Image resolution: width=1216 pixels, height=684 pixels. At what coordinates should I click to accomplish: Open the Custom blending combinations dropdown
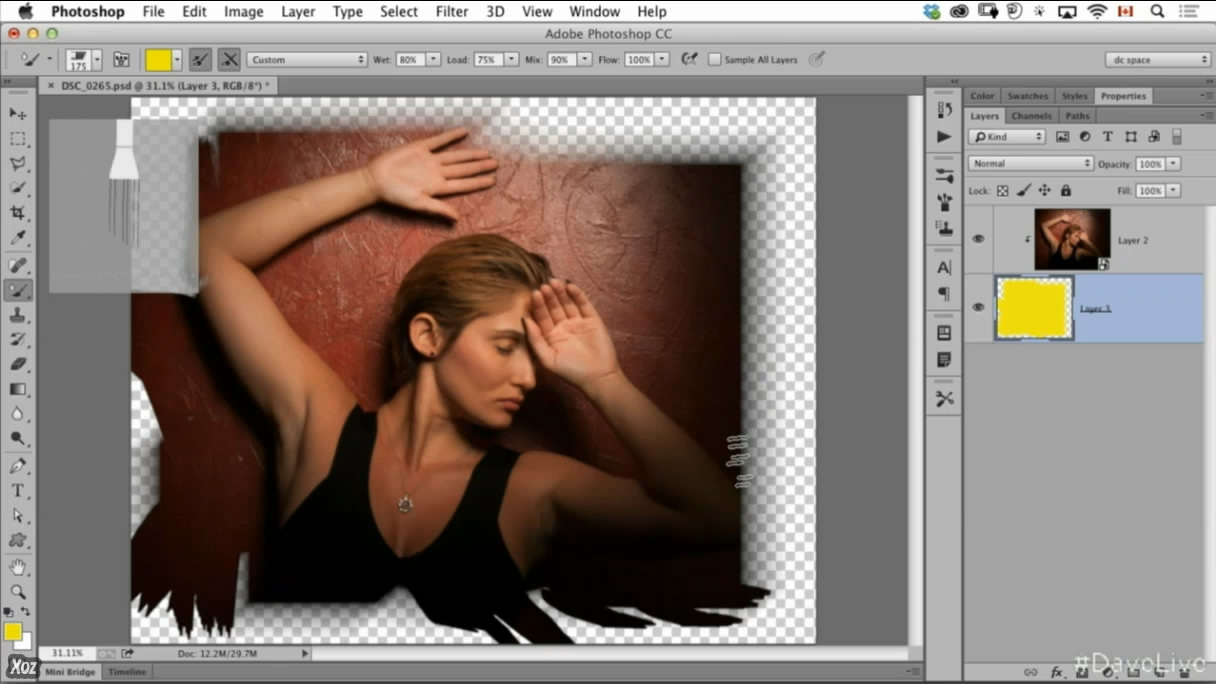pyautogui.click(x=307, y=60)
